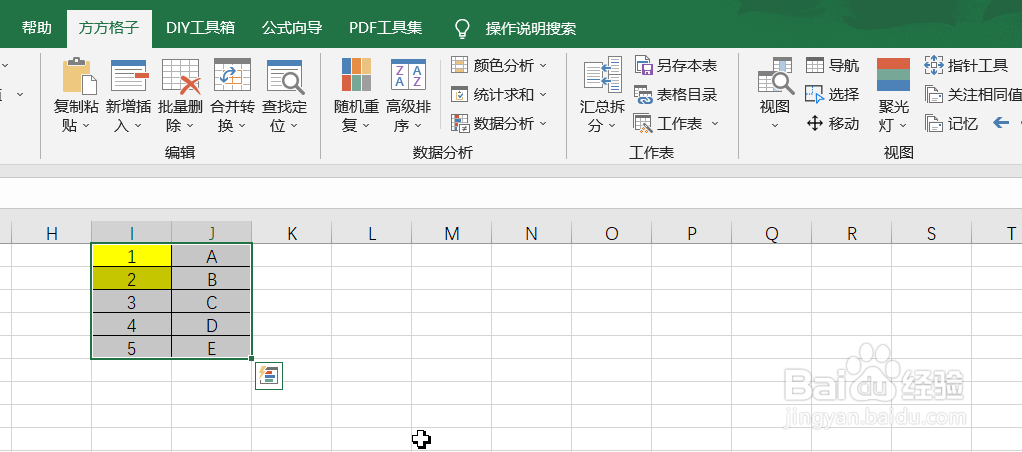Click the 复制粘贴 clipboard icon
The width and height of the screenshot is (1022, 452).
click(80, 76)
